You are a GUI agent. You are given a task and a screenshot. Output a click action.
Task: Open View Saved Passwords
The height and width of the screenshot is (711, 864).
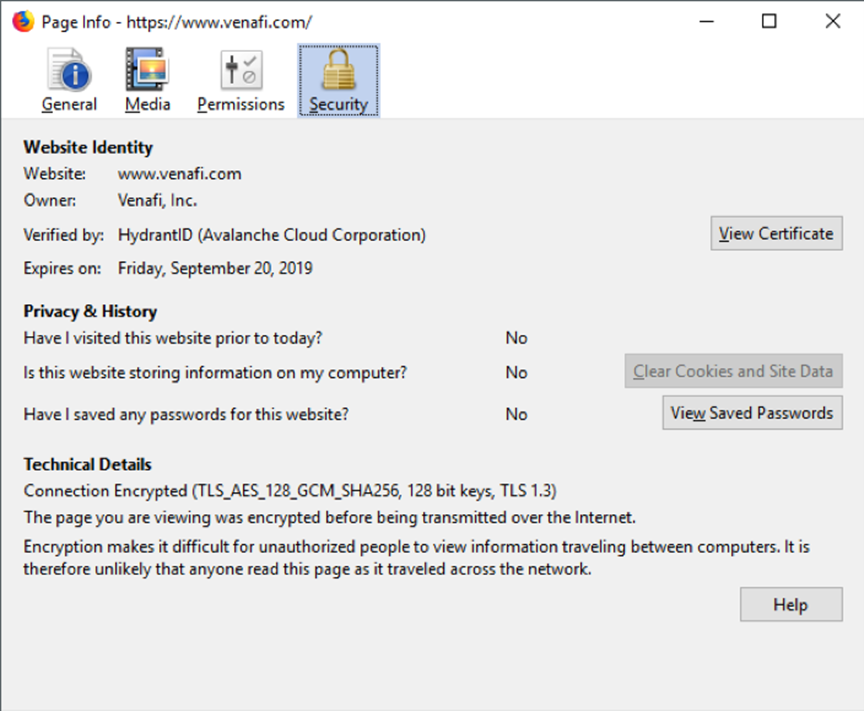(x=752, y=412)
